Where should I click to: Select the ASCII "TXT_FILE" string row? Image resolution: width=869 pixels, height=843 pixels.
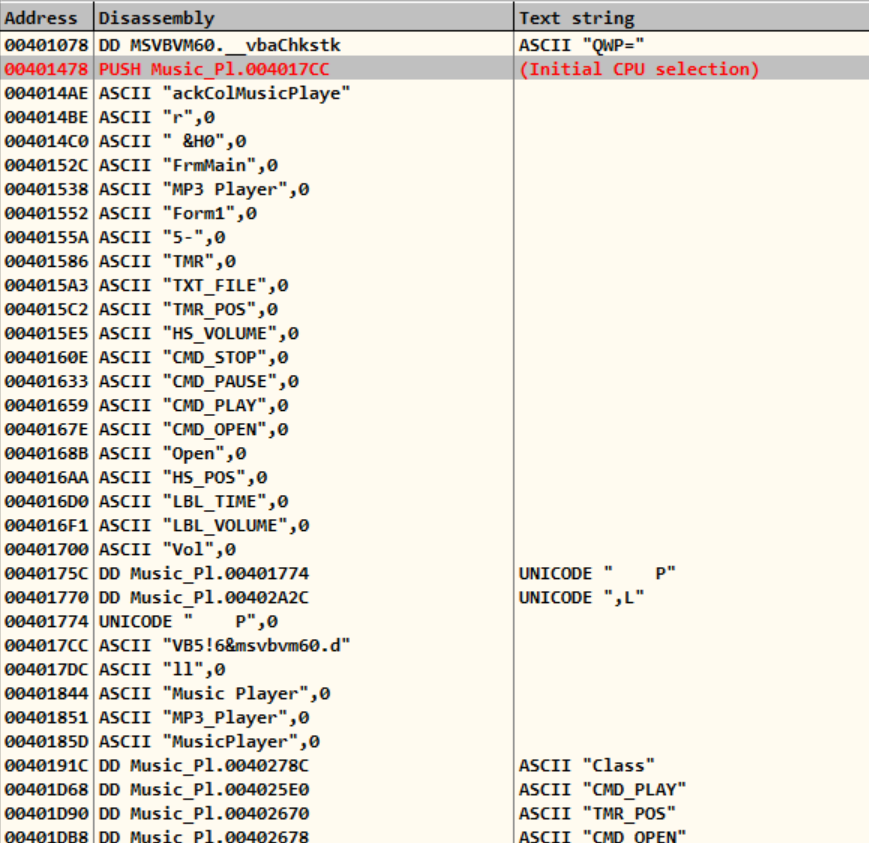click(x=434, y=285)
